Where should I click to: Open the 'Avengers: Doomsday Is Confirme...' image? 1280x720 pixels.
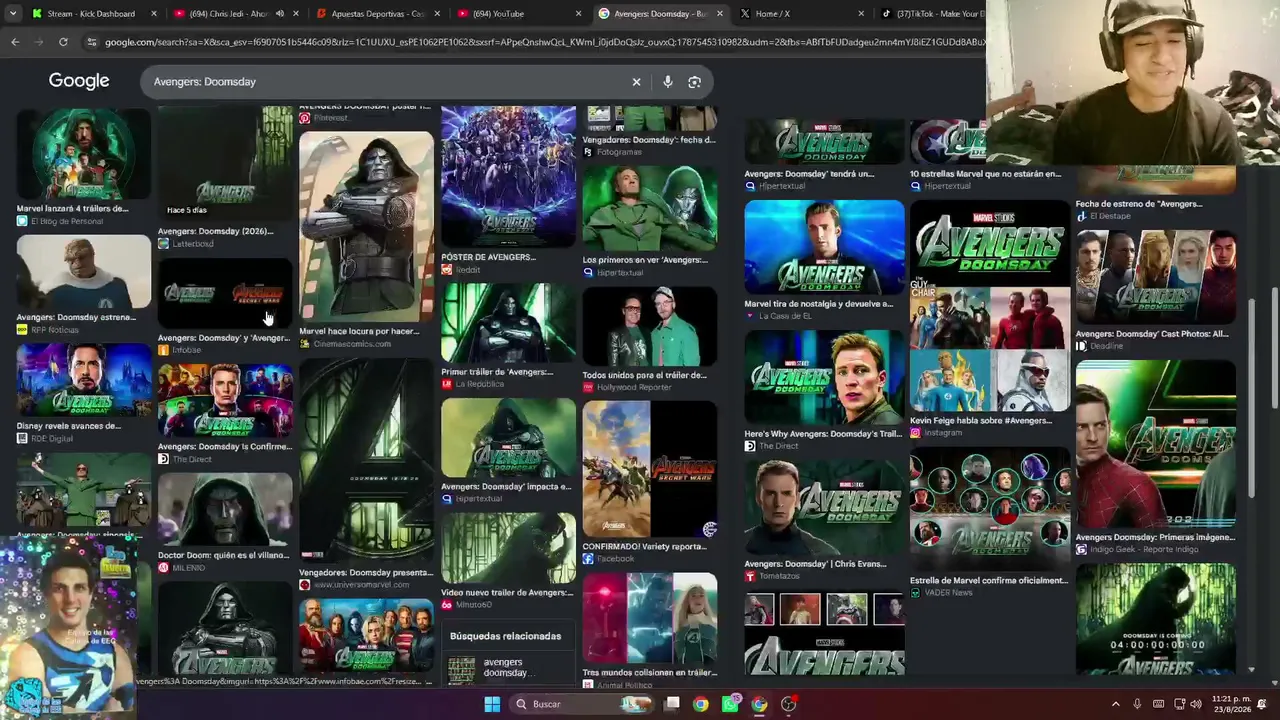click(225, 400)
